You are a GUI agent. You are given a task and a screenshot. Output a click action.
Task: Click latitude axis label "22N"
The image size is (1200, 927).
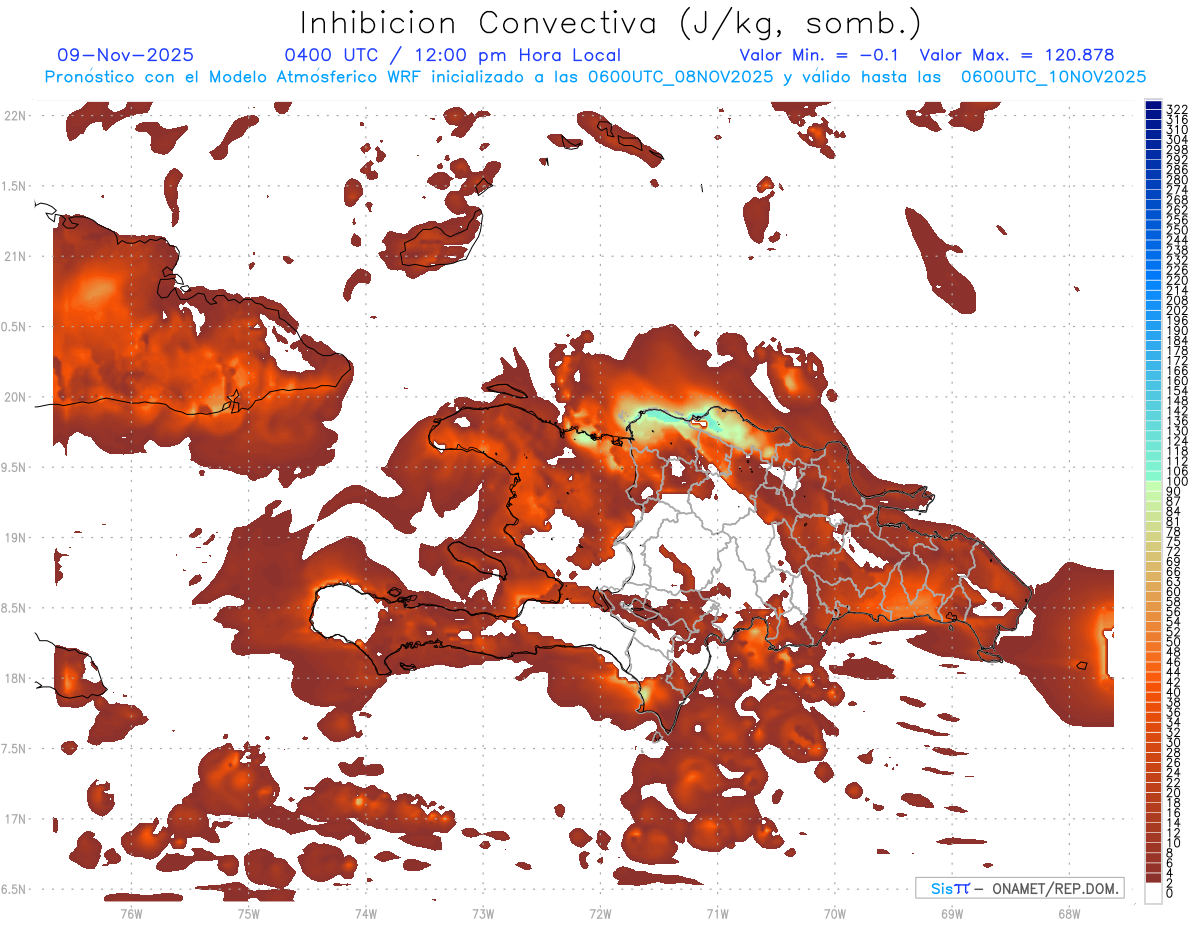pyautogui.click(x=15, y=116)
